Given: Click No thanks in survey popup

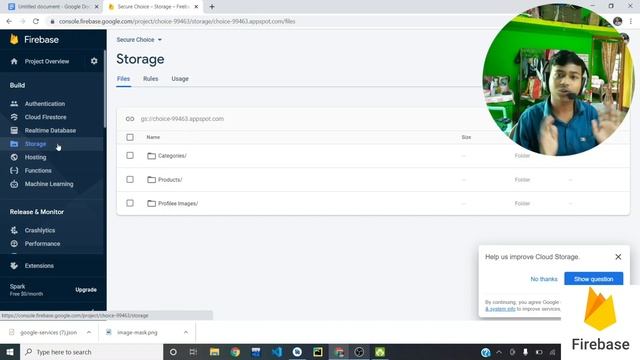Looking at the screenshot, I should 544,279.
